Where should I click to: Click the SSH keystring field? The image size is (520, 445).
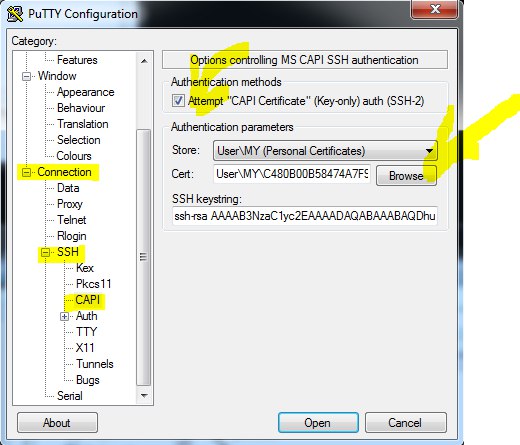tap(305, 216)
